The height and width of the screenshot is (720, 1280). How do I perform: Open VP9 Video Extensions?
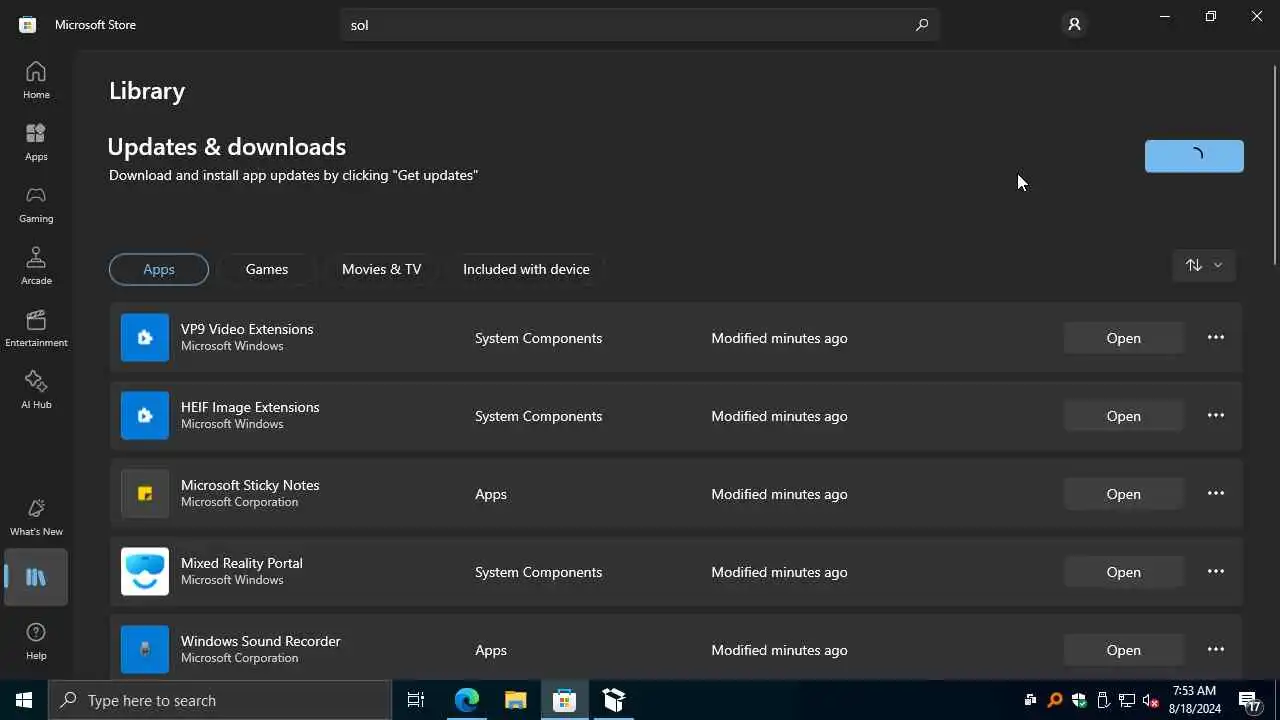point(1124,338)
